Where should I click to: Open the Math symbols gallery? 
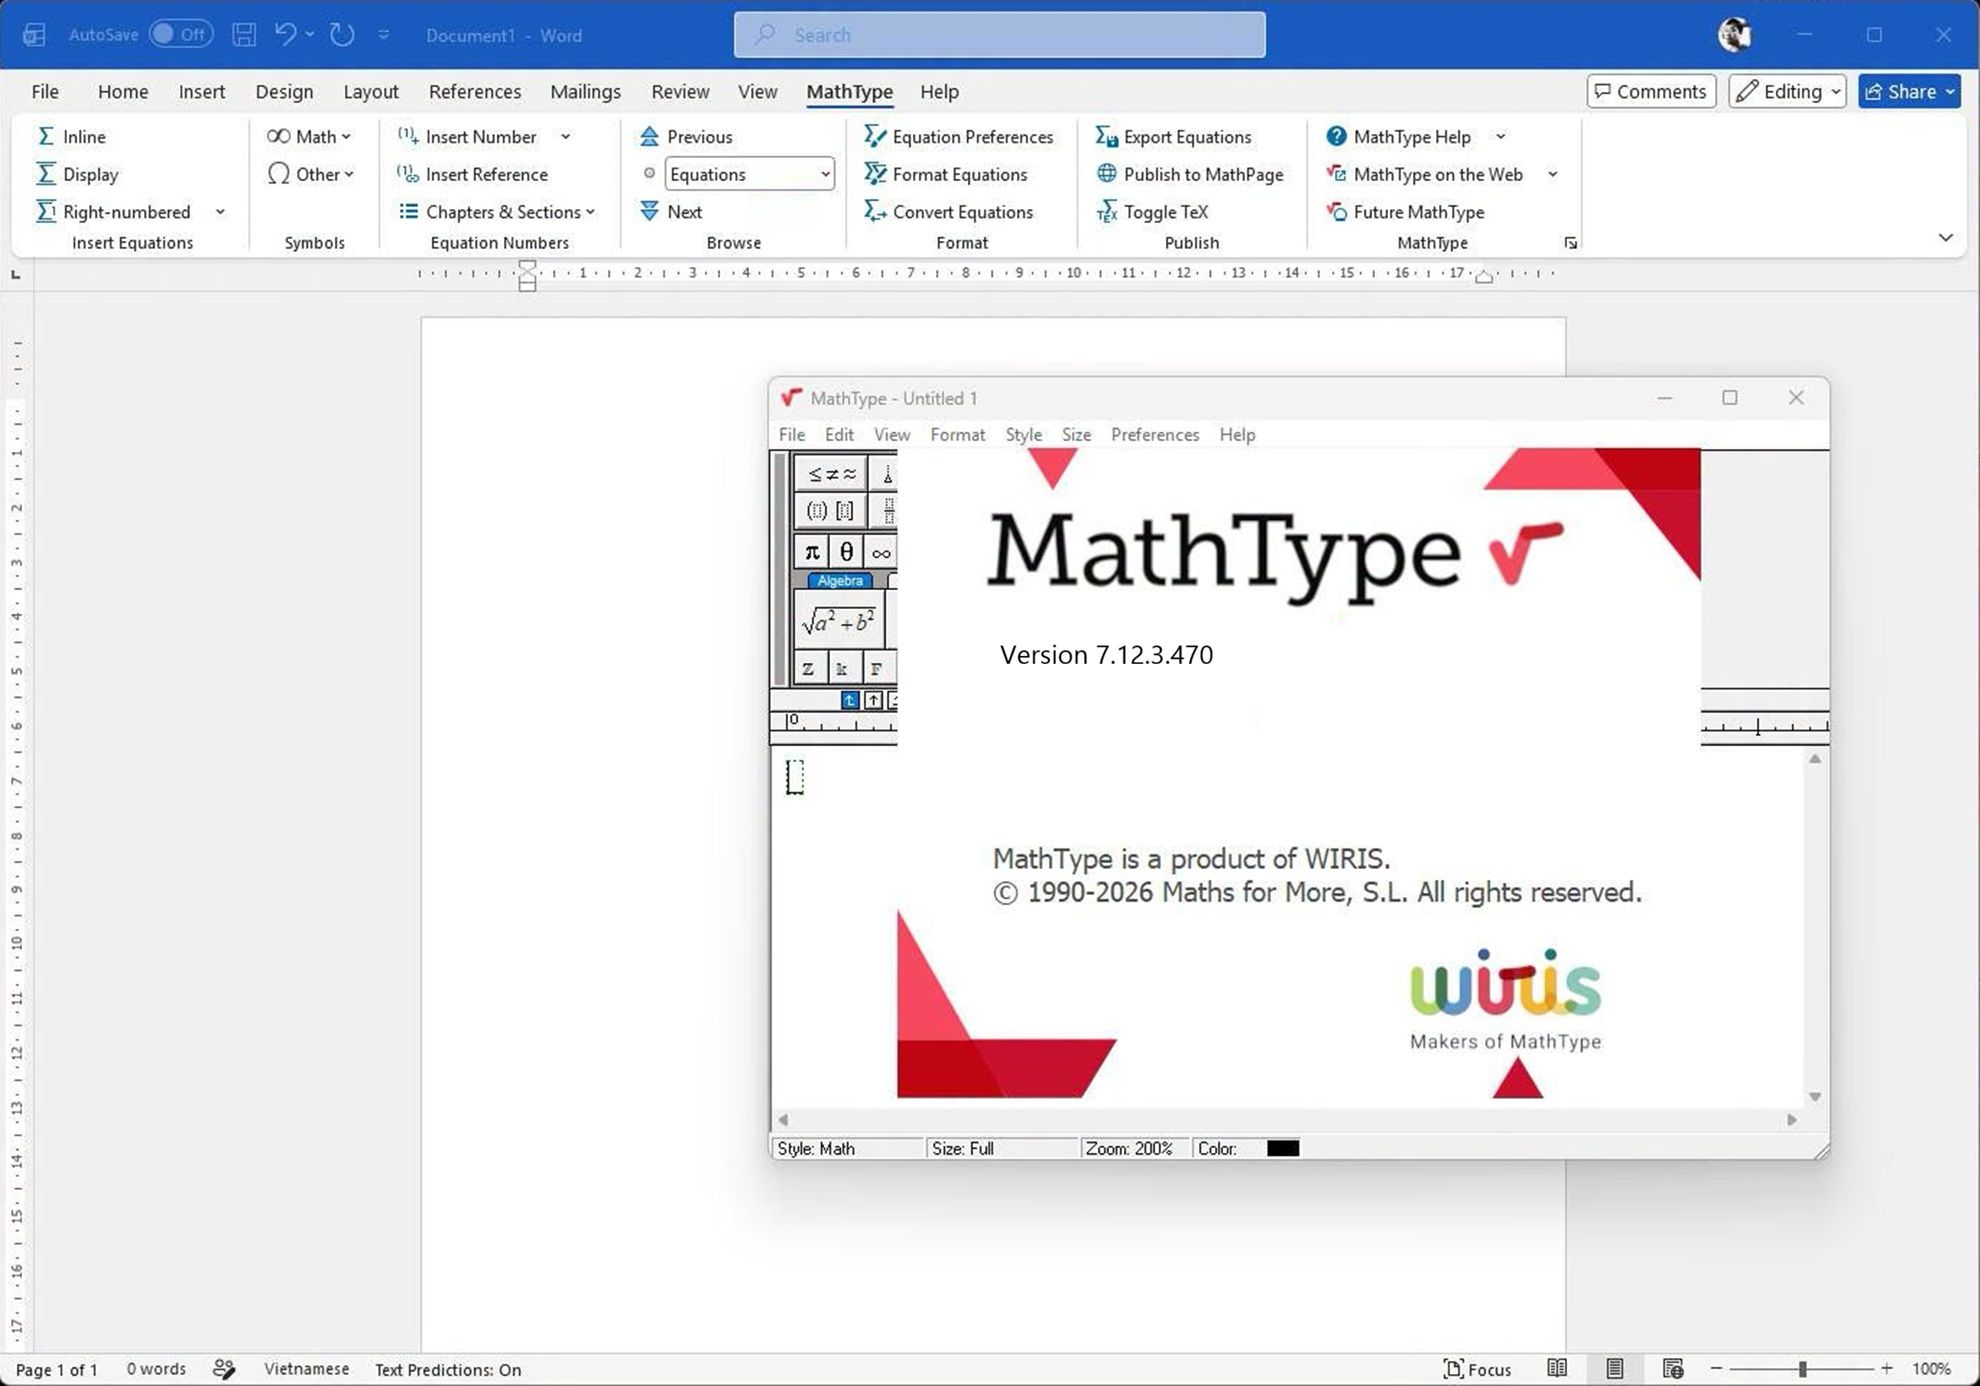(x=309, y=136)
